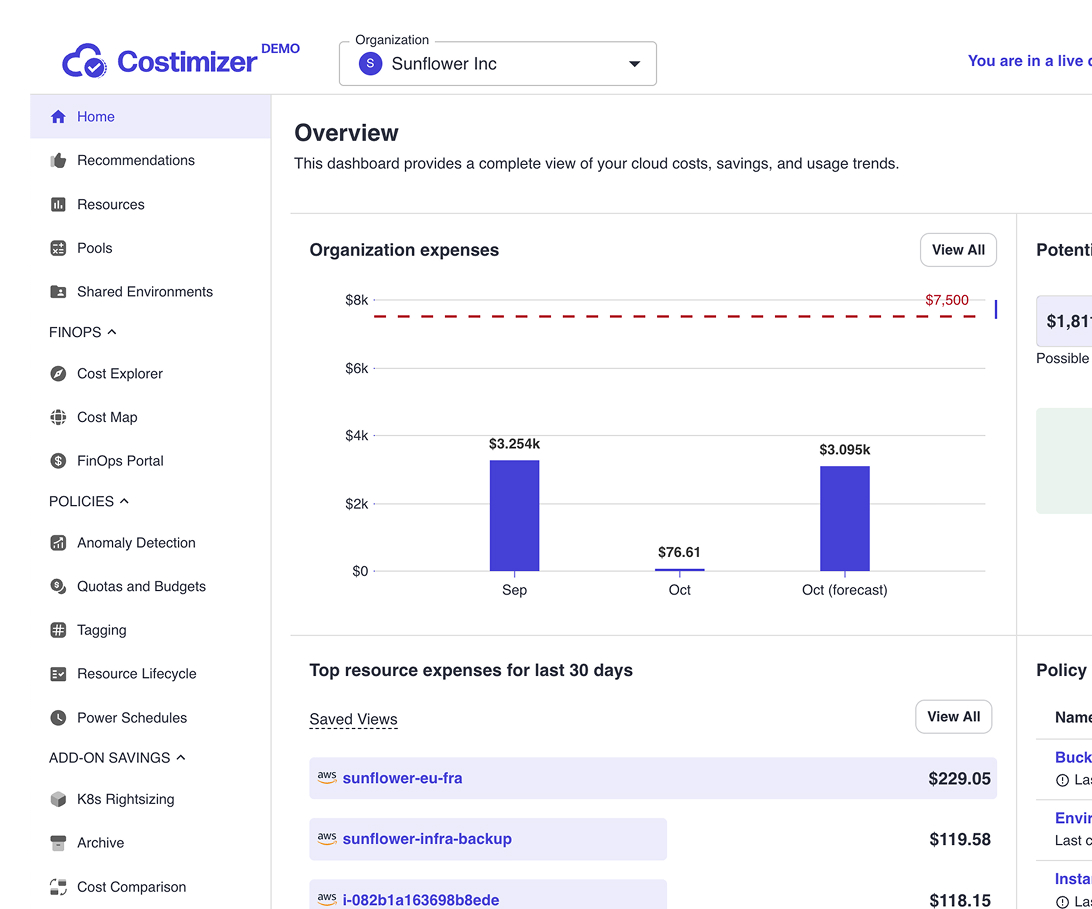Select the K8s Rightsizing cube icon

pos(58,798)
